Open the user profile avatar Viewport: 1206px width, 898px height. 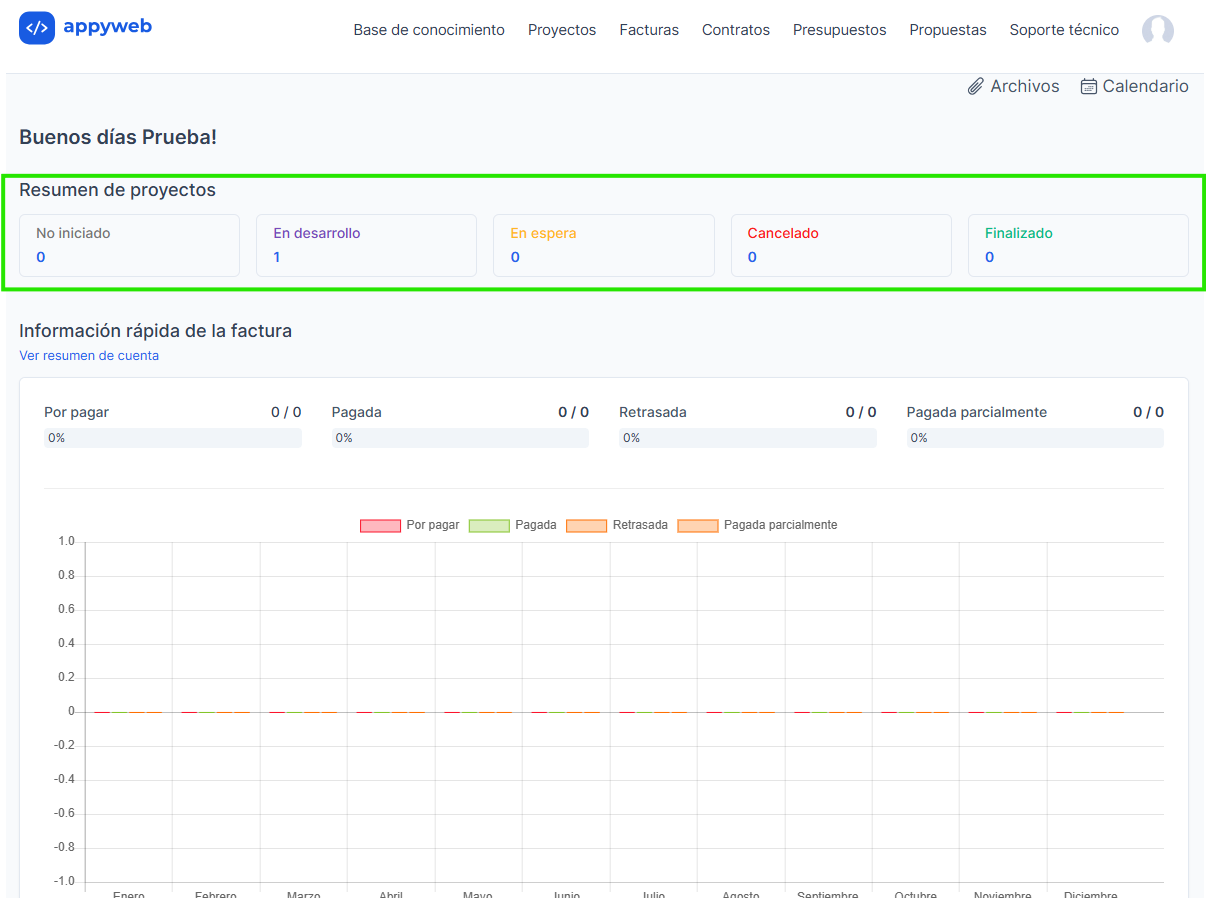click(x=1157, y=30)
